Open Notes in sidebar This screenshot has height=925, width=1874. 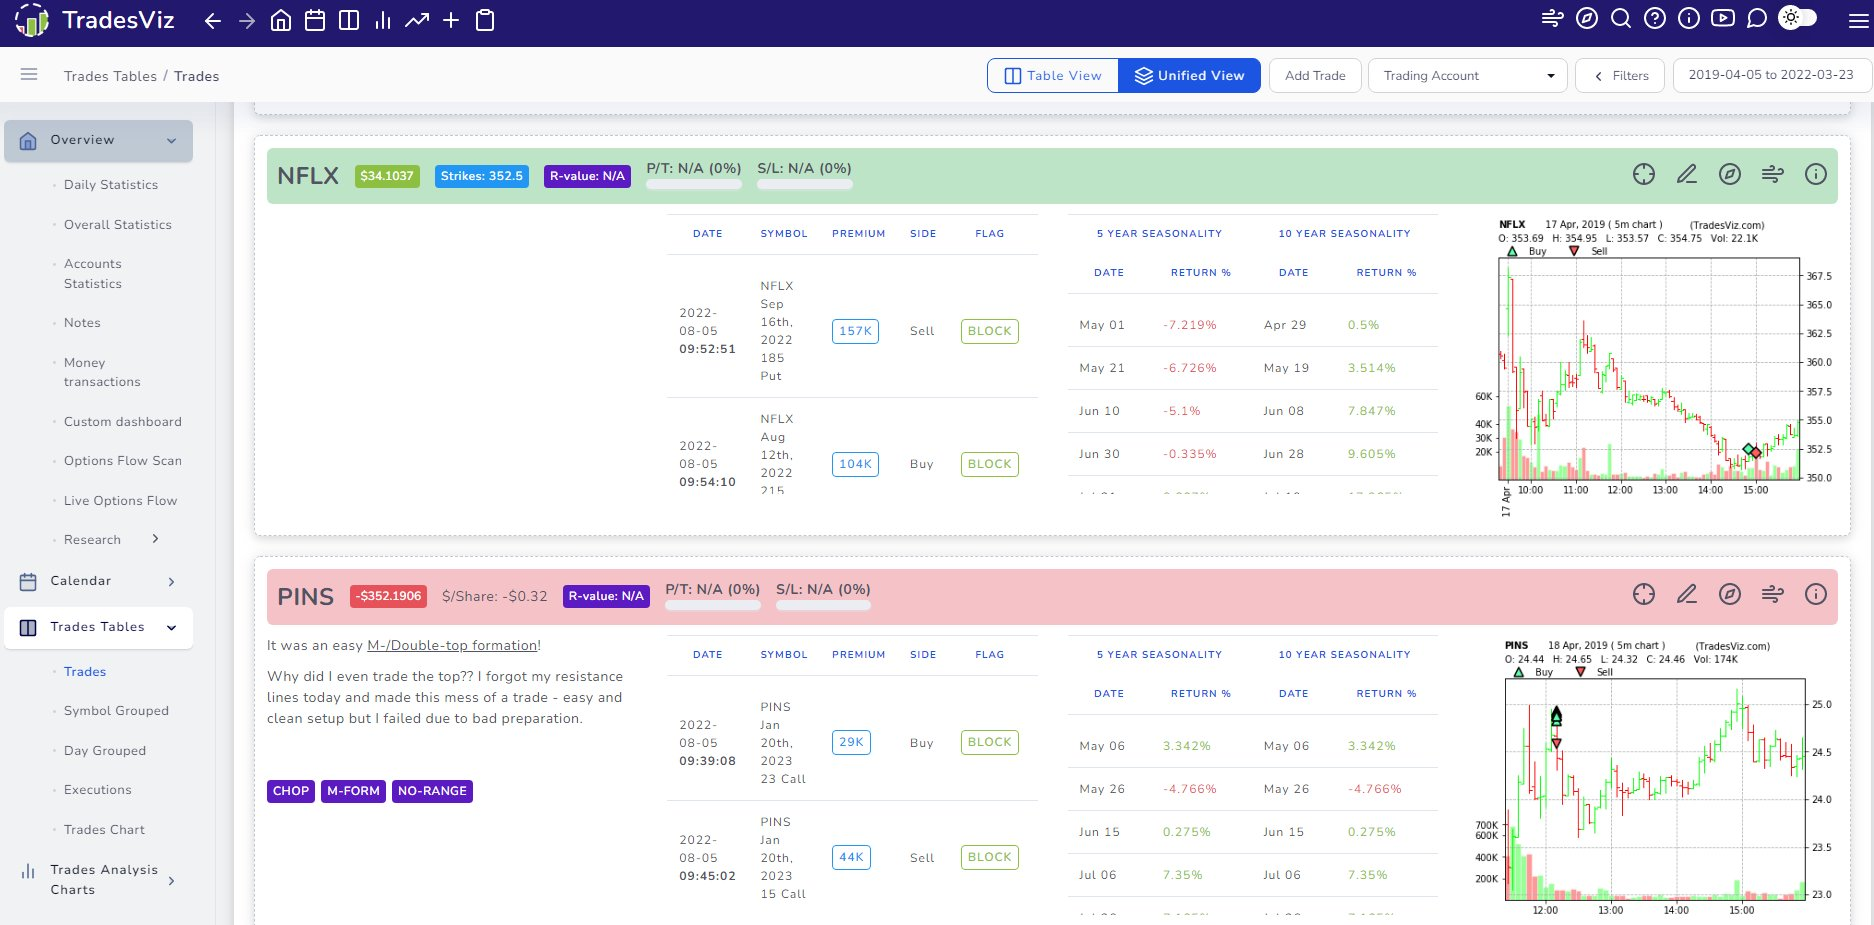pos(82,323)
